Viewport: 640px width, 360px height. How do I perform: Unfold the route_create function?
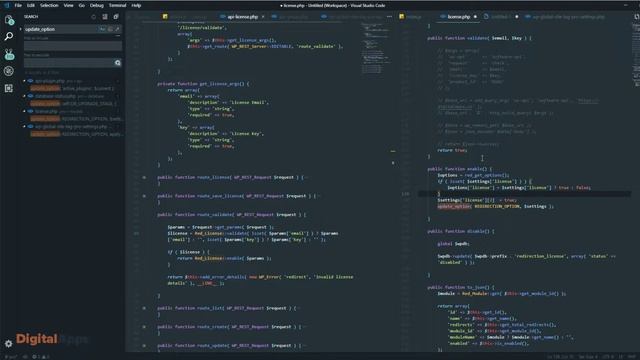(144, 327)
